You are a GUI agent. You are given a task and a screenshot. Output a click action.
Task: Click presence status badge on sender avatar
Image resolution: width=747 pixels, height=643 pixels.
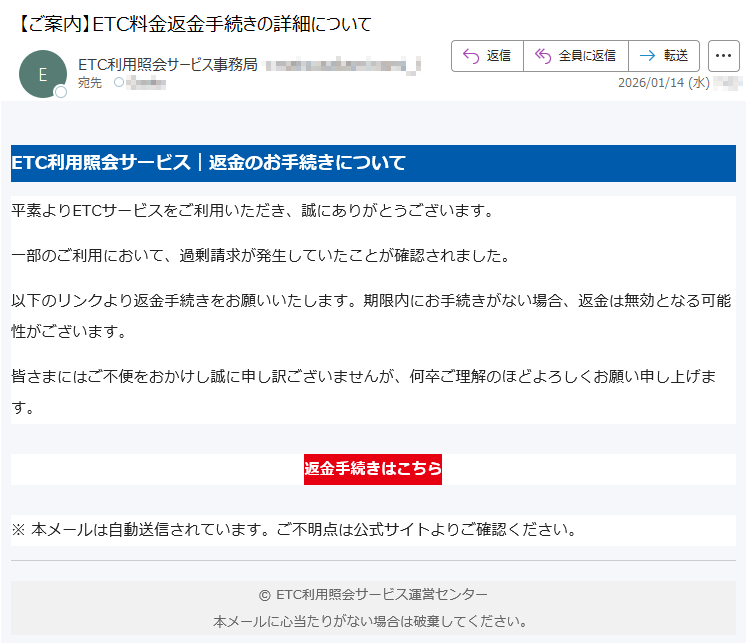point(60,92)
